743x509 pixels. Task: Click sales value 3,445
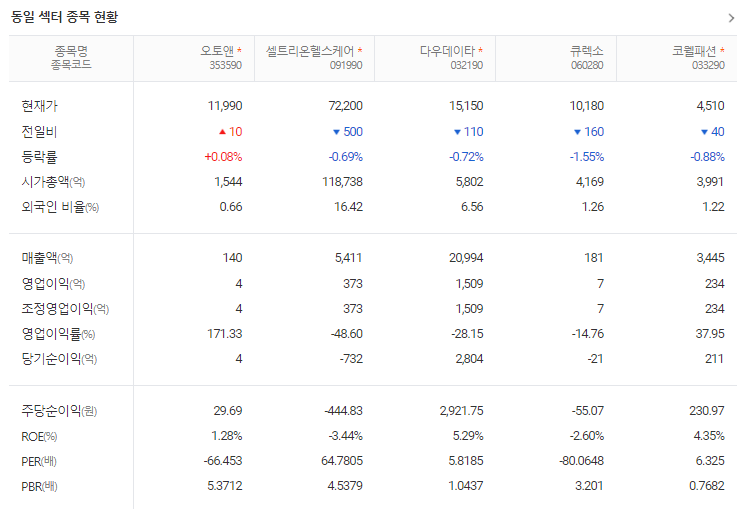point(710,258)
